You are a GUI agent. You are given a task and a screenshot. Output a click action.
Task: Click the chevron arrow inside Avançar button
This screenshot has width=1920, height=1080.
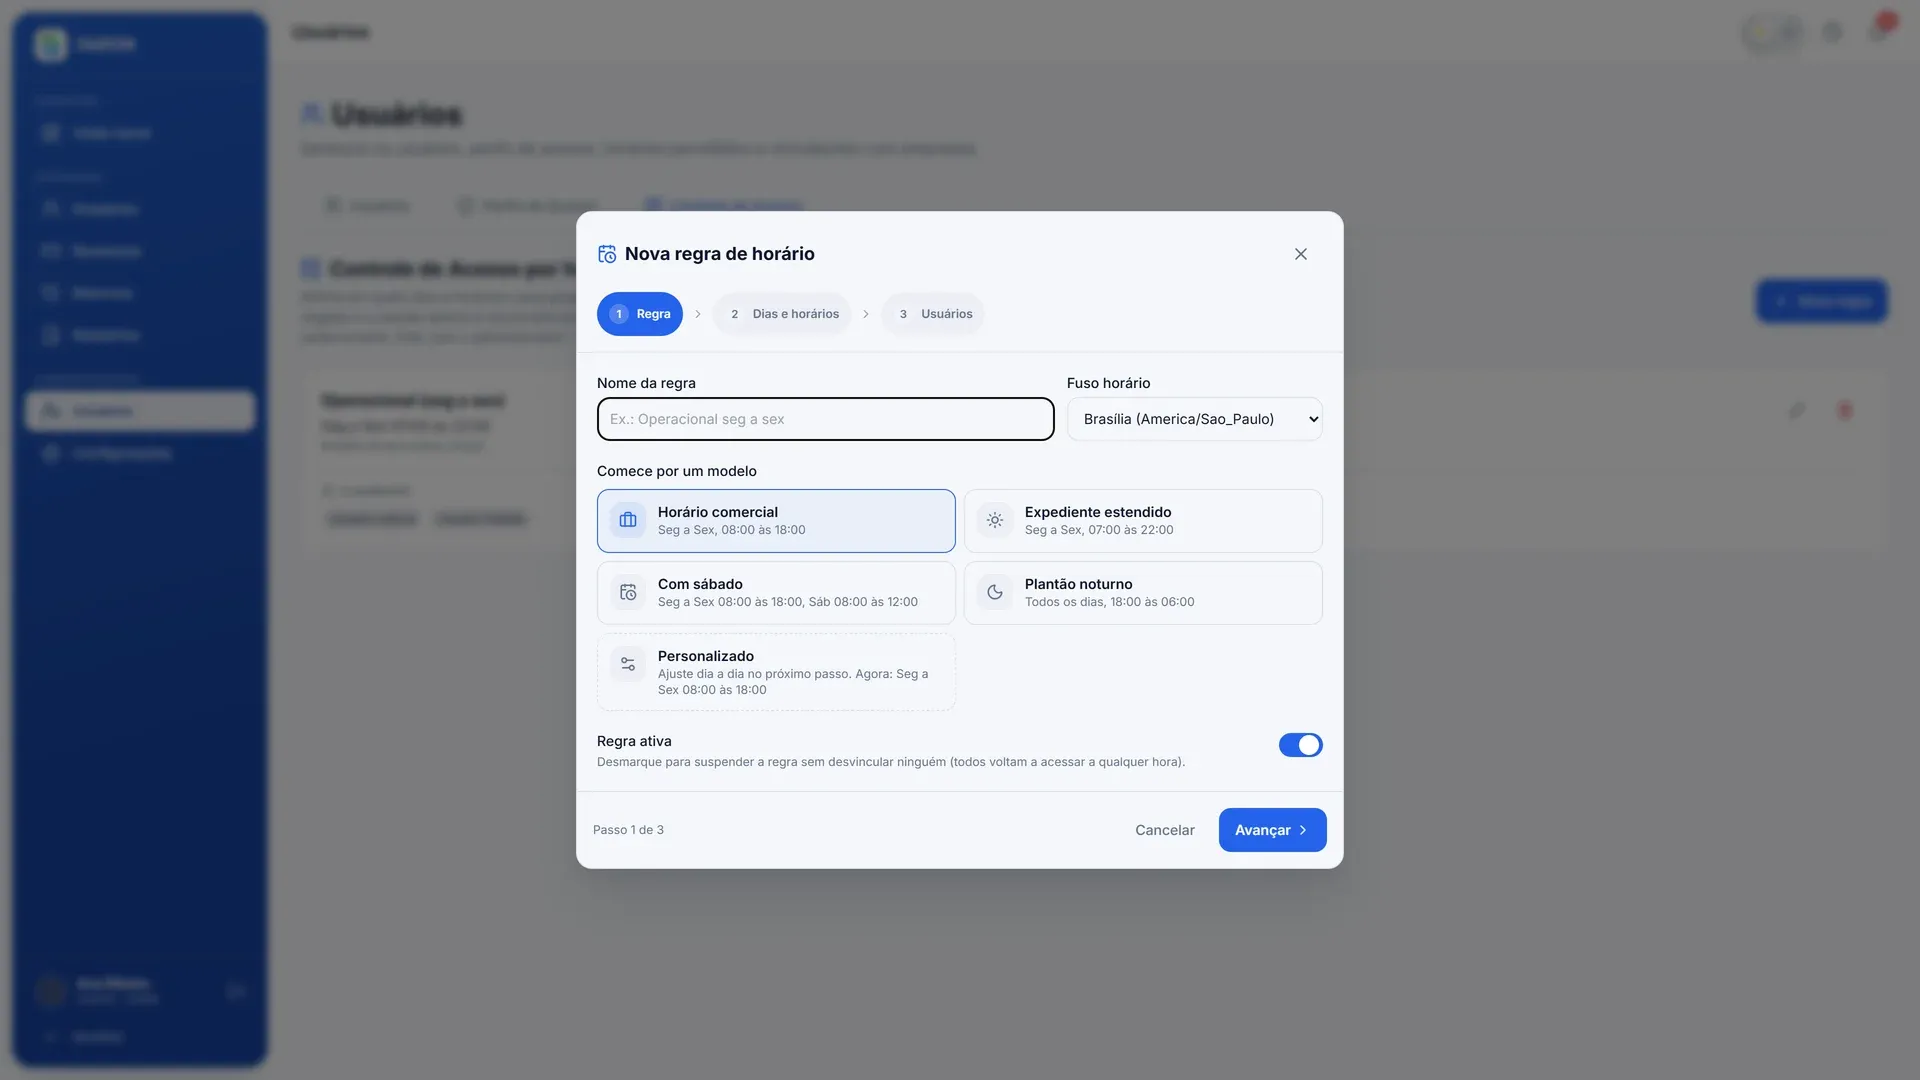(x=1302, y=830)
